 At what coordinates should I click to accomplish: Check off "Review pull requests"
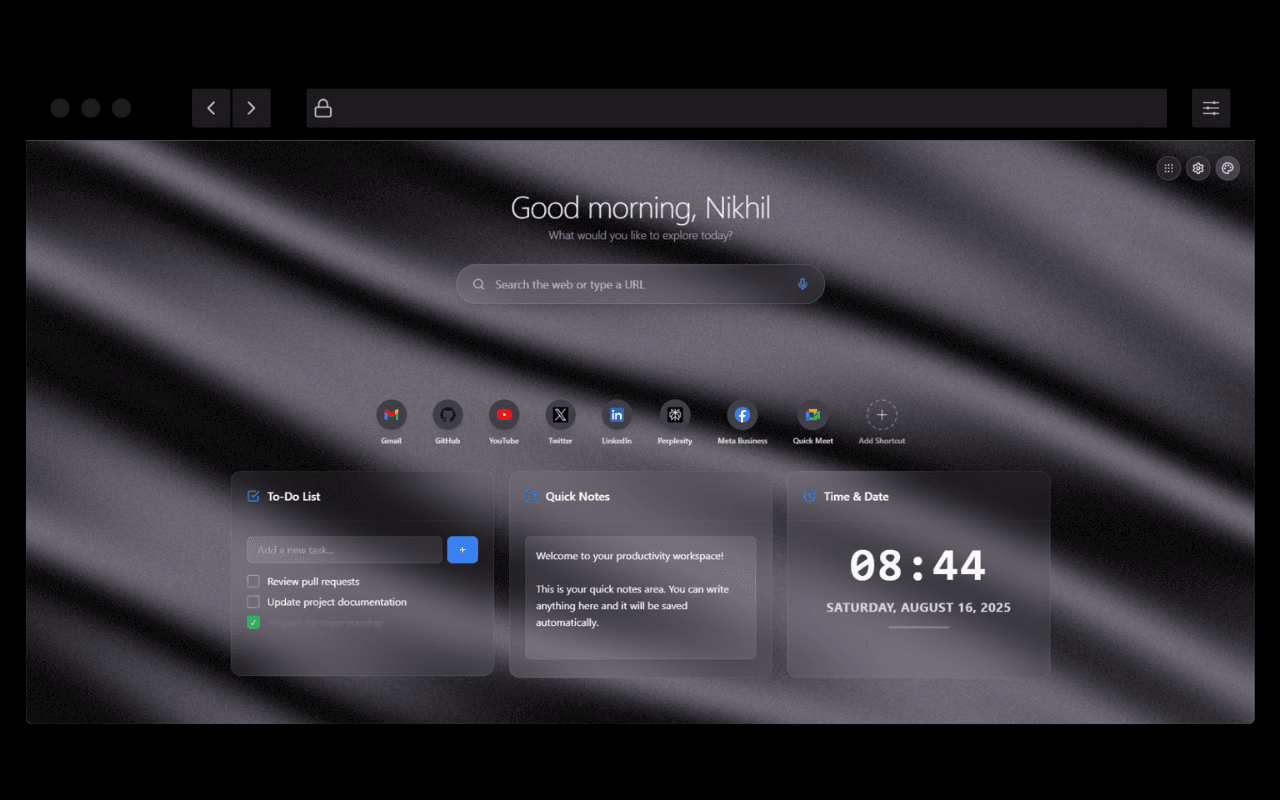click(x=253, y=581)
